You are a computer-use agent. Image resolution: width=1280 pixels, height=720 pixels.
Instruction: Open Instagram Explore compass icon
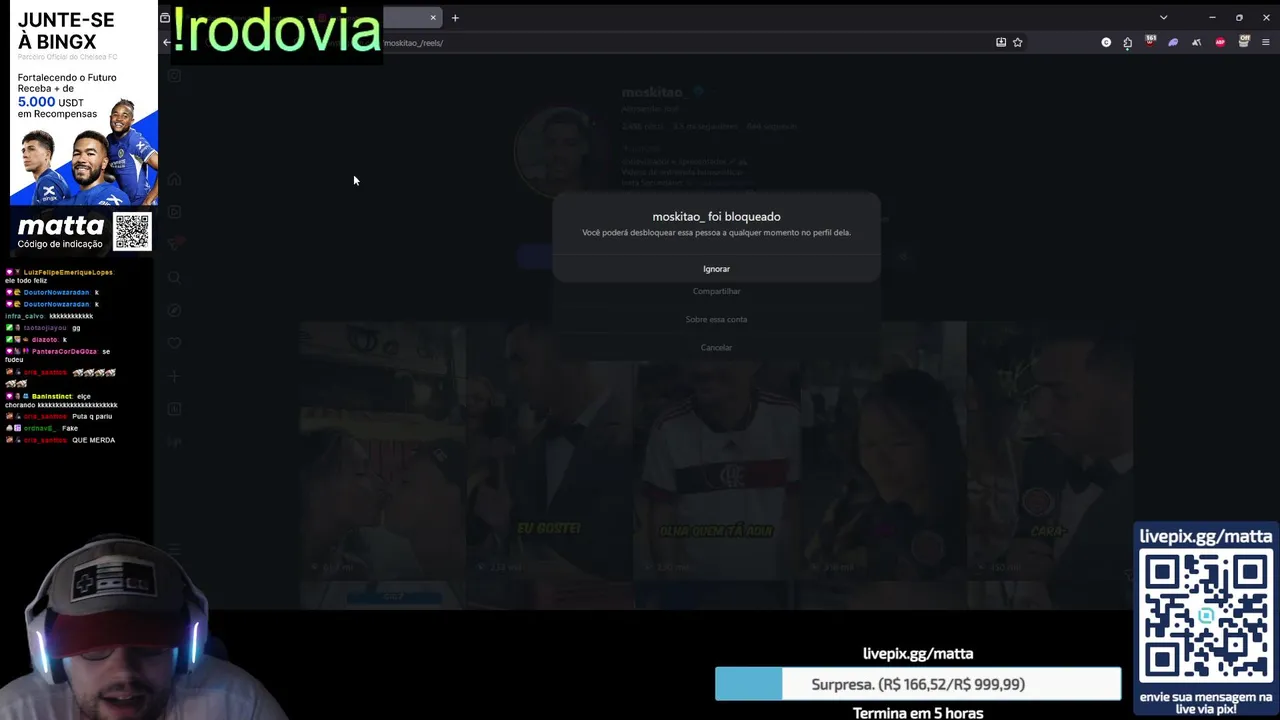pyautogui.click(x=174, y=310)
